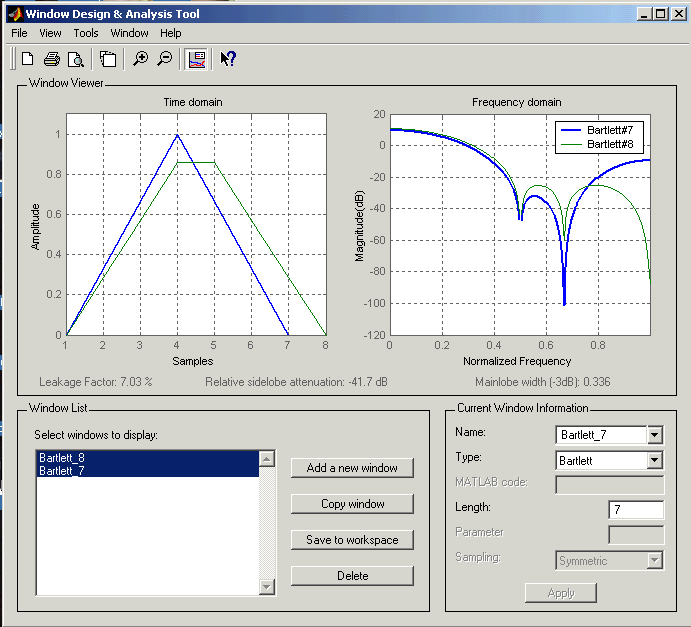Image resolution: width=691 pixels, height=627 pixels.
Task: Click Save to workspace button
Action: (352, 540)
